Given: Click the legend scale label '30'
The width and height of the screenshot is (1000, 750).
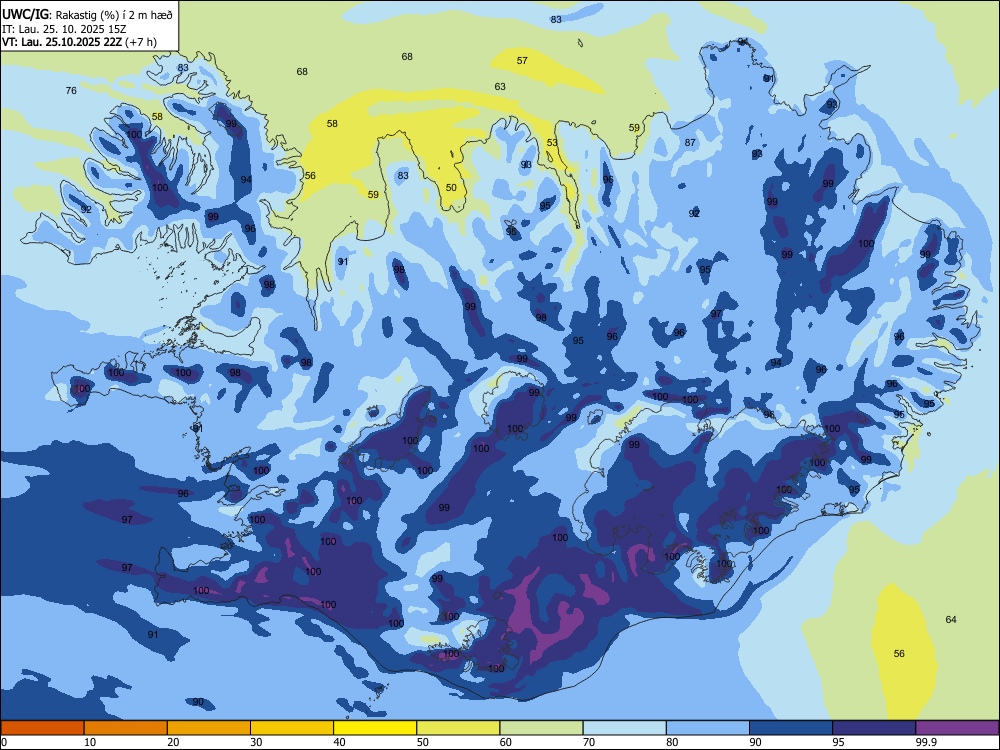Looking at the screenshot, I should (256, 742).
